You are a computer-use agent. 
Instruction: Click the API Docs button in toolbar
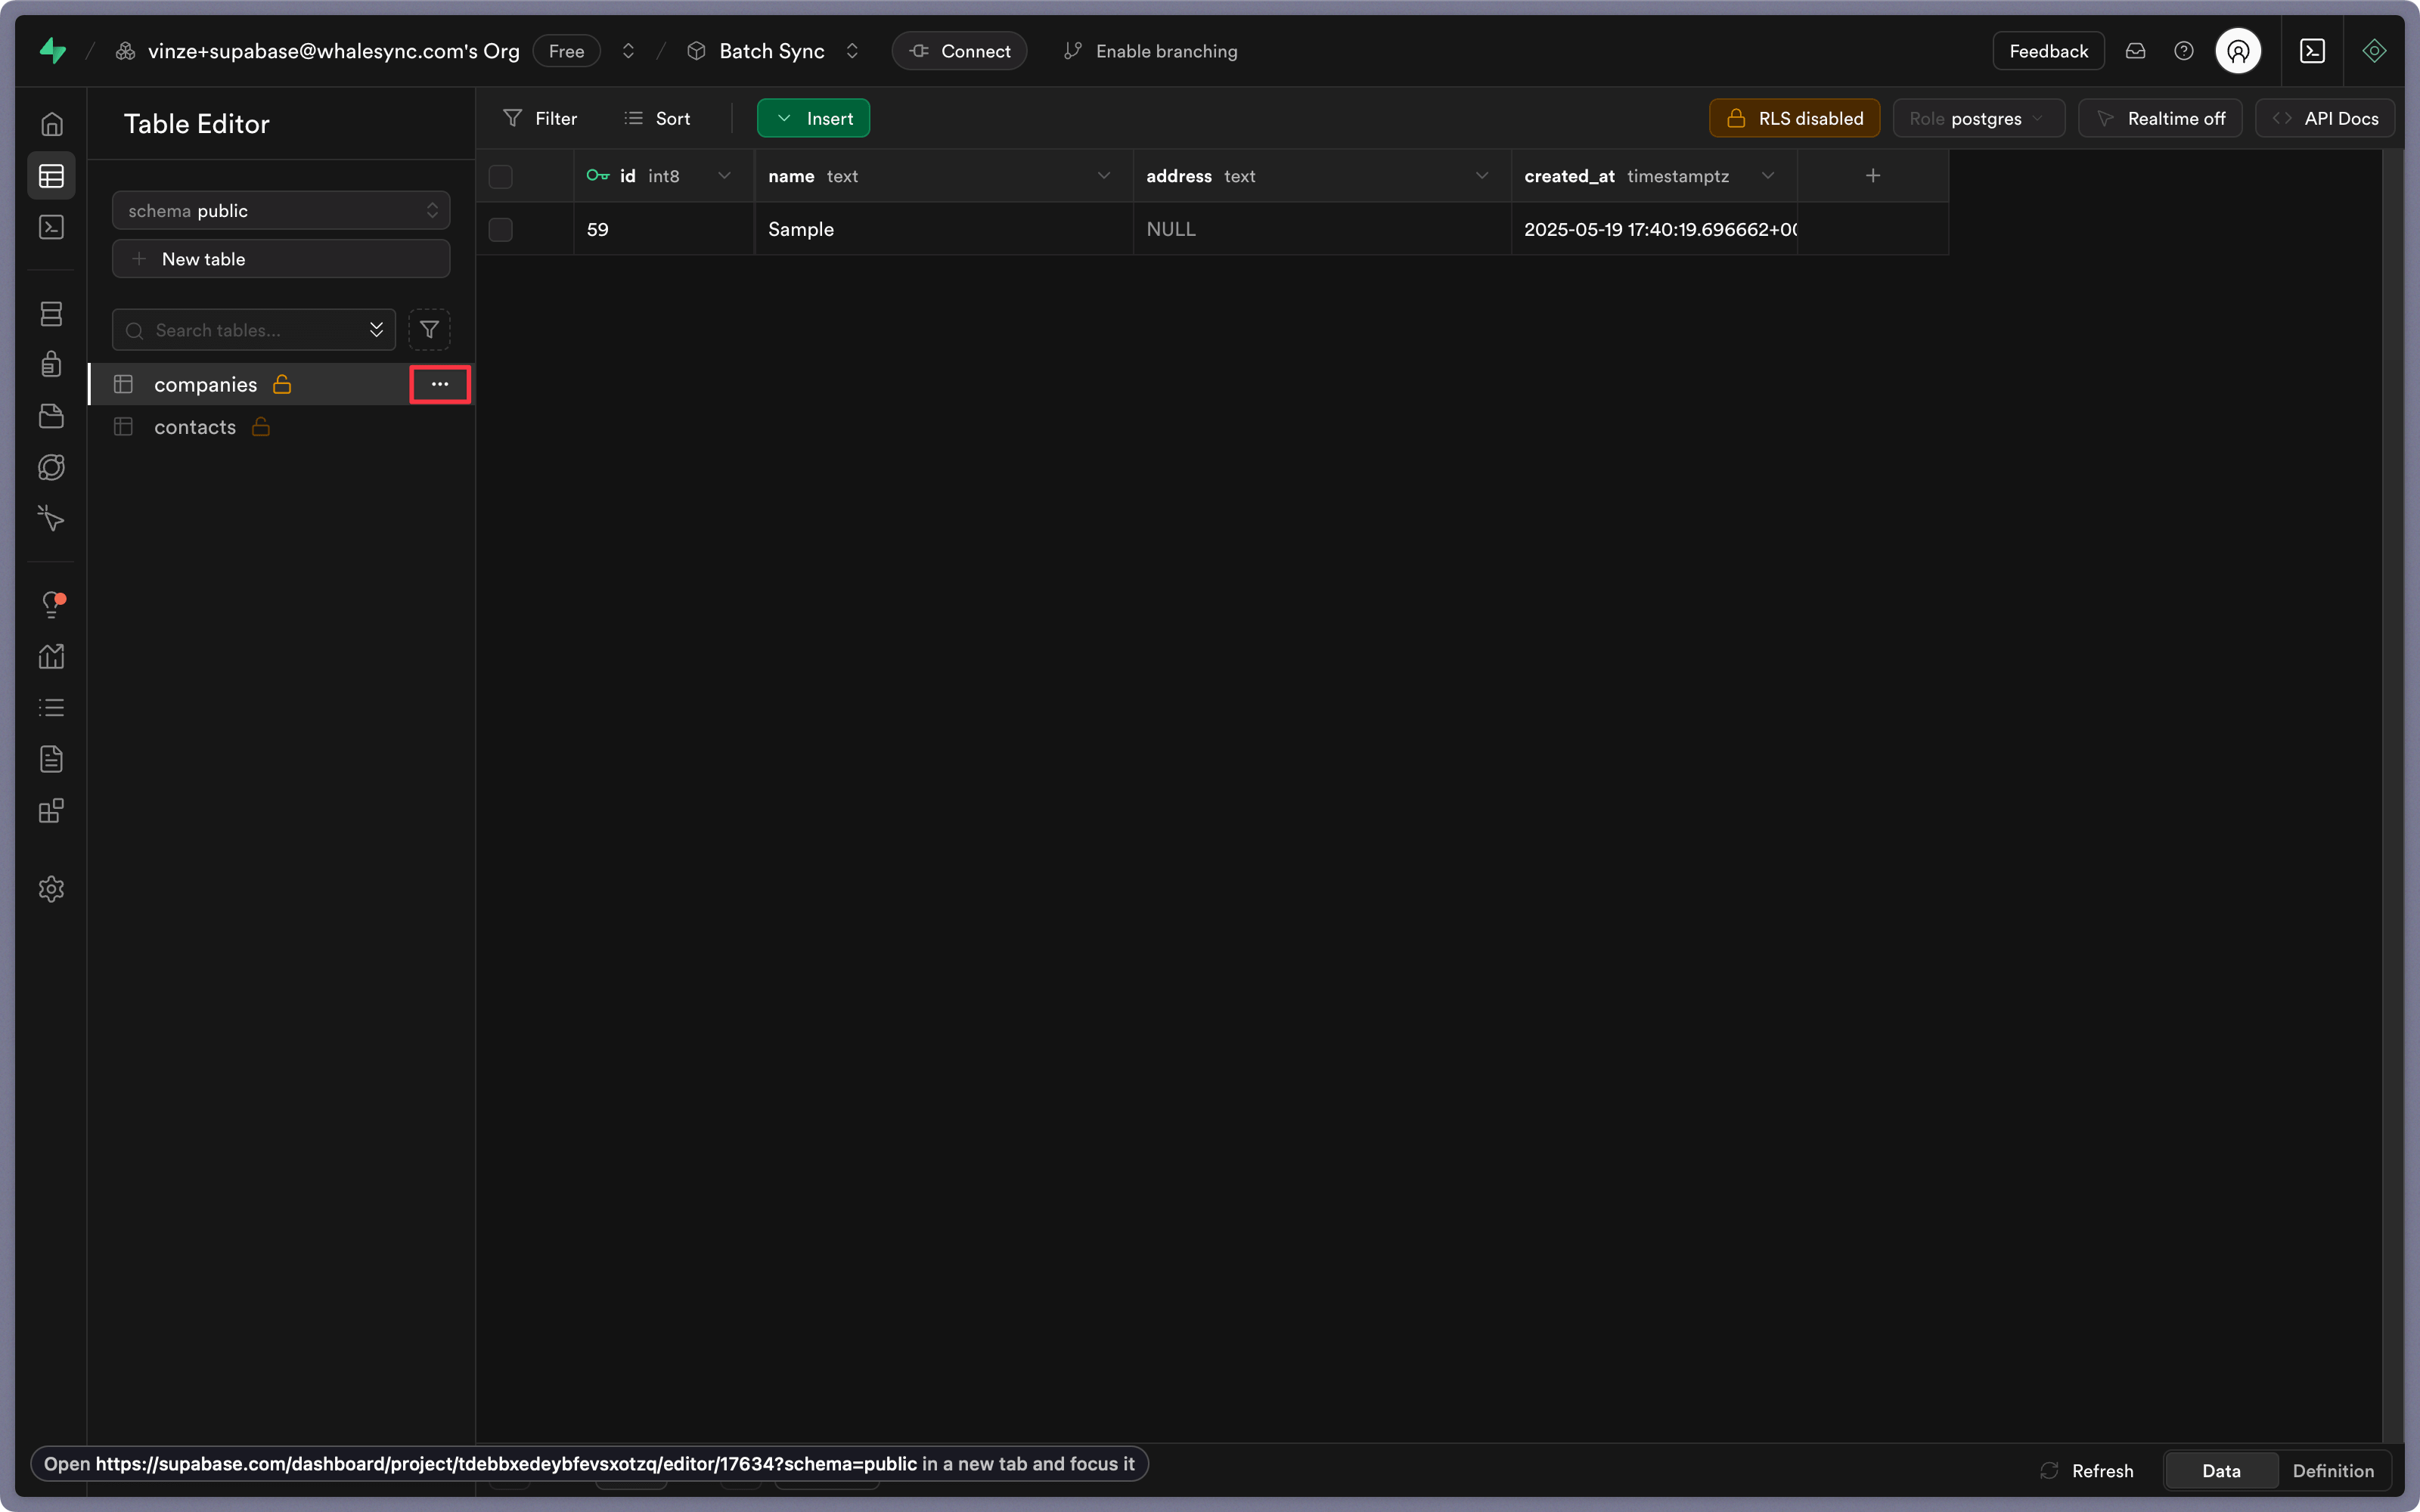(2325, 119)
